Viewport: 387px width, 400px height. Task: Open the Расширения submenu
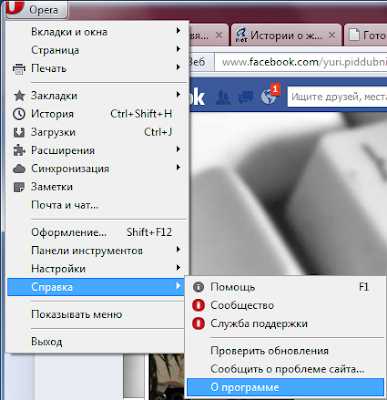97,151
